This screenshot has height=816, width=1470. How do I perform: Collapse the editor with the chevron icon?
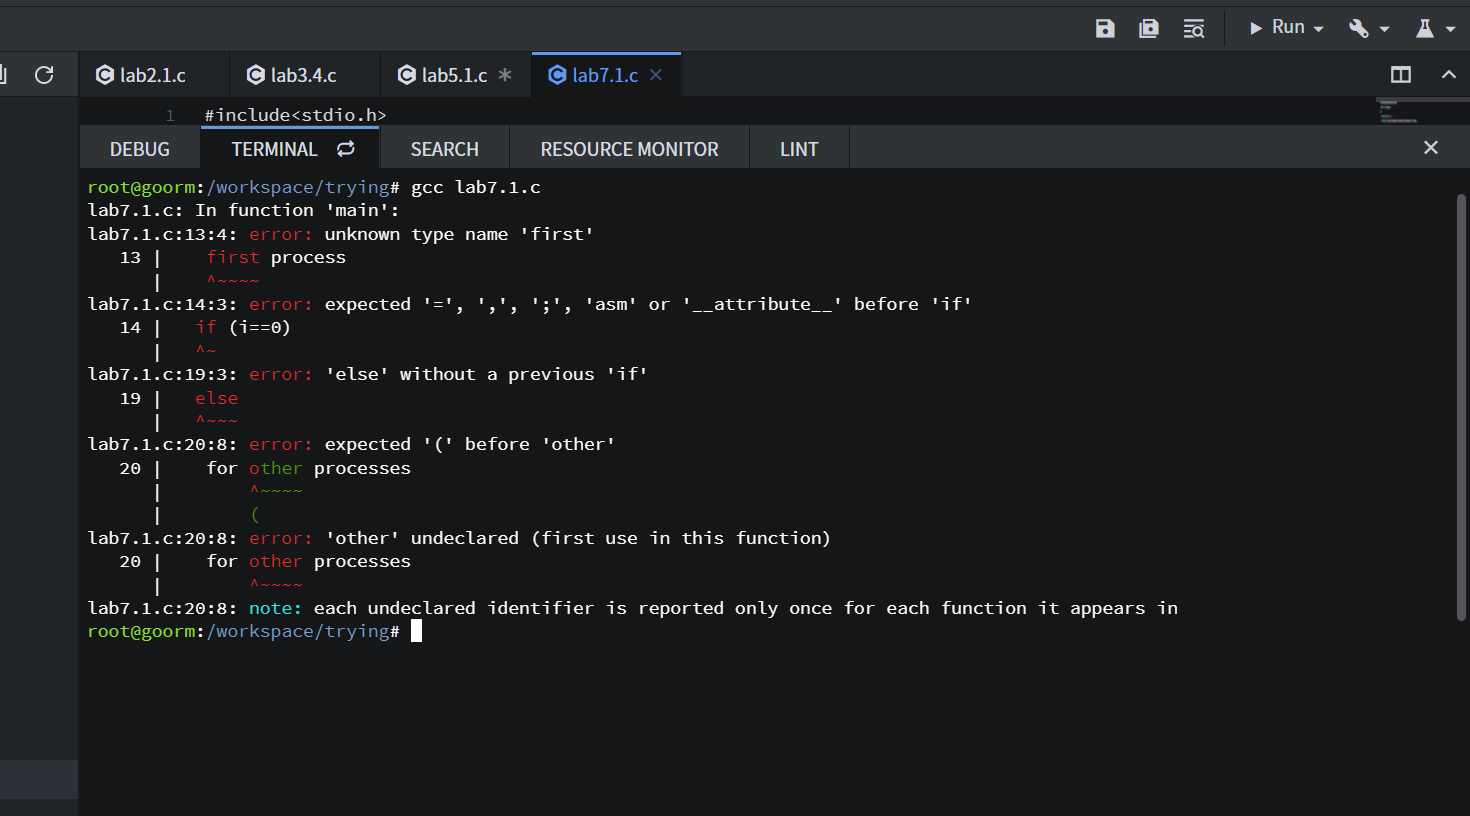coord(1448,74)
